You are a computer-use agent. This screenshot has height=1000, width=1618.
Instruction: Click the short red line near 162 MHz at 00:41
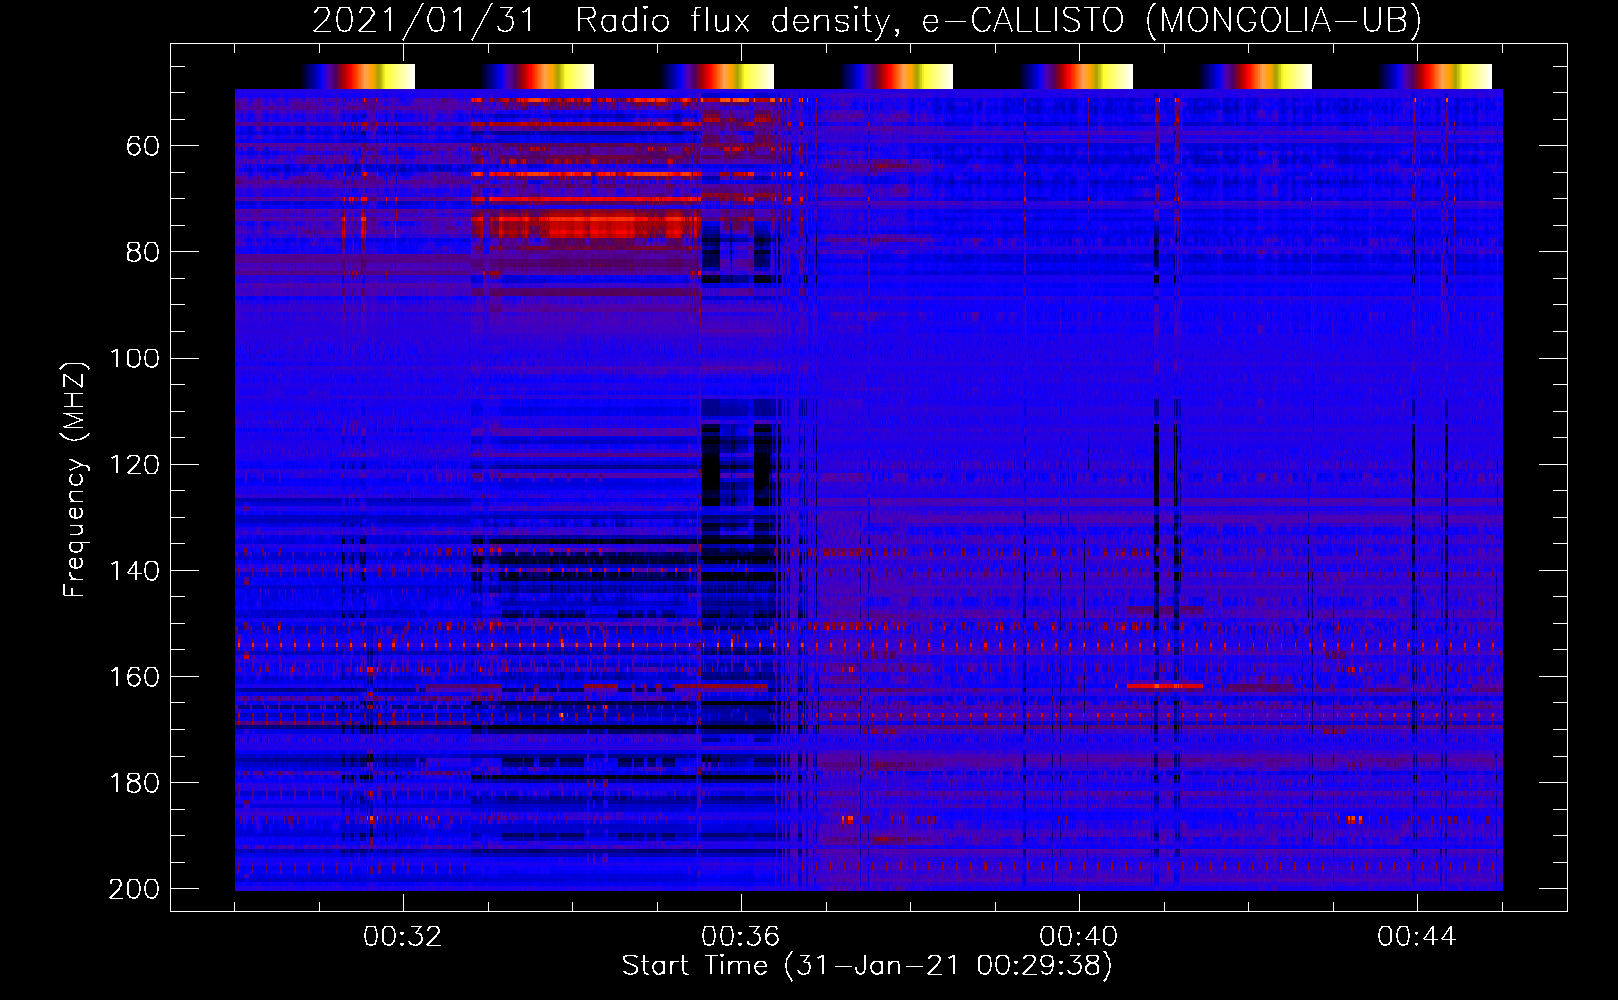1164,686
